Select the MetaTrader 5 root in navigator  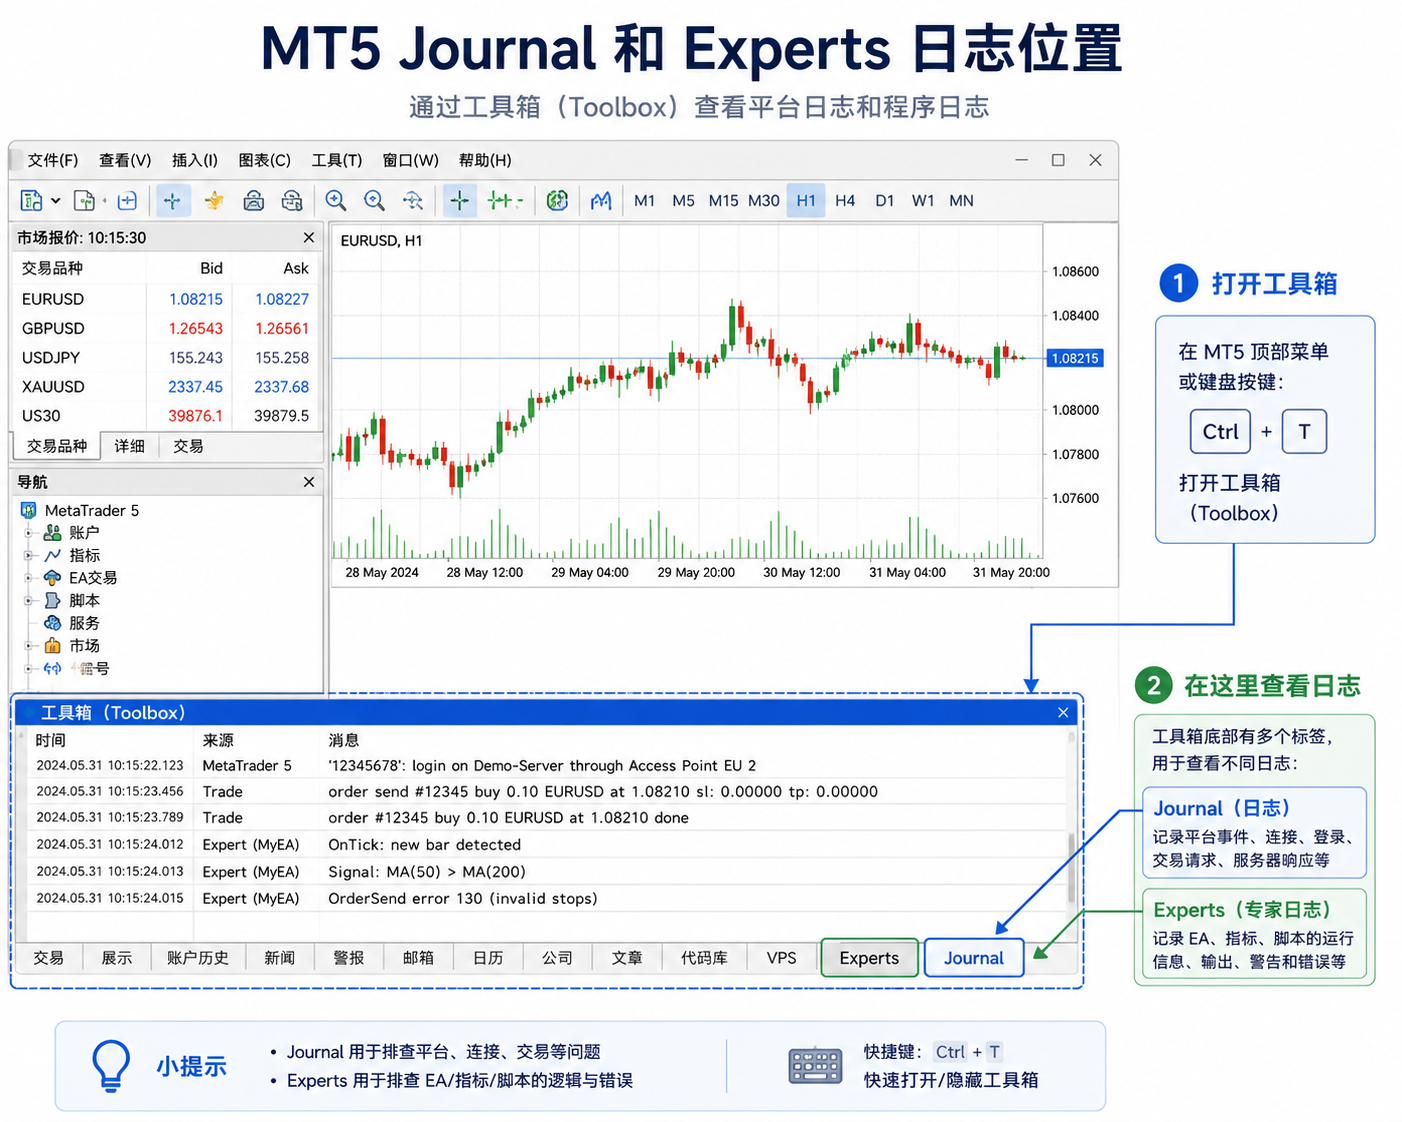click(80, 510)
